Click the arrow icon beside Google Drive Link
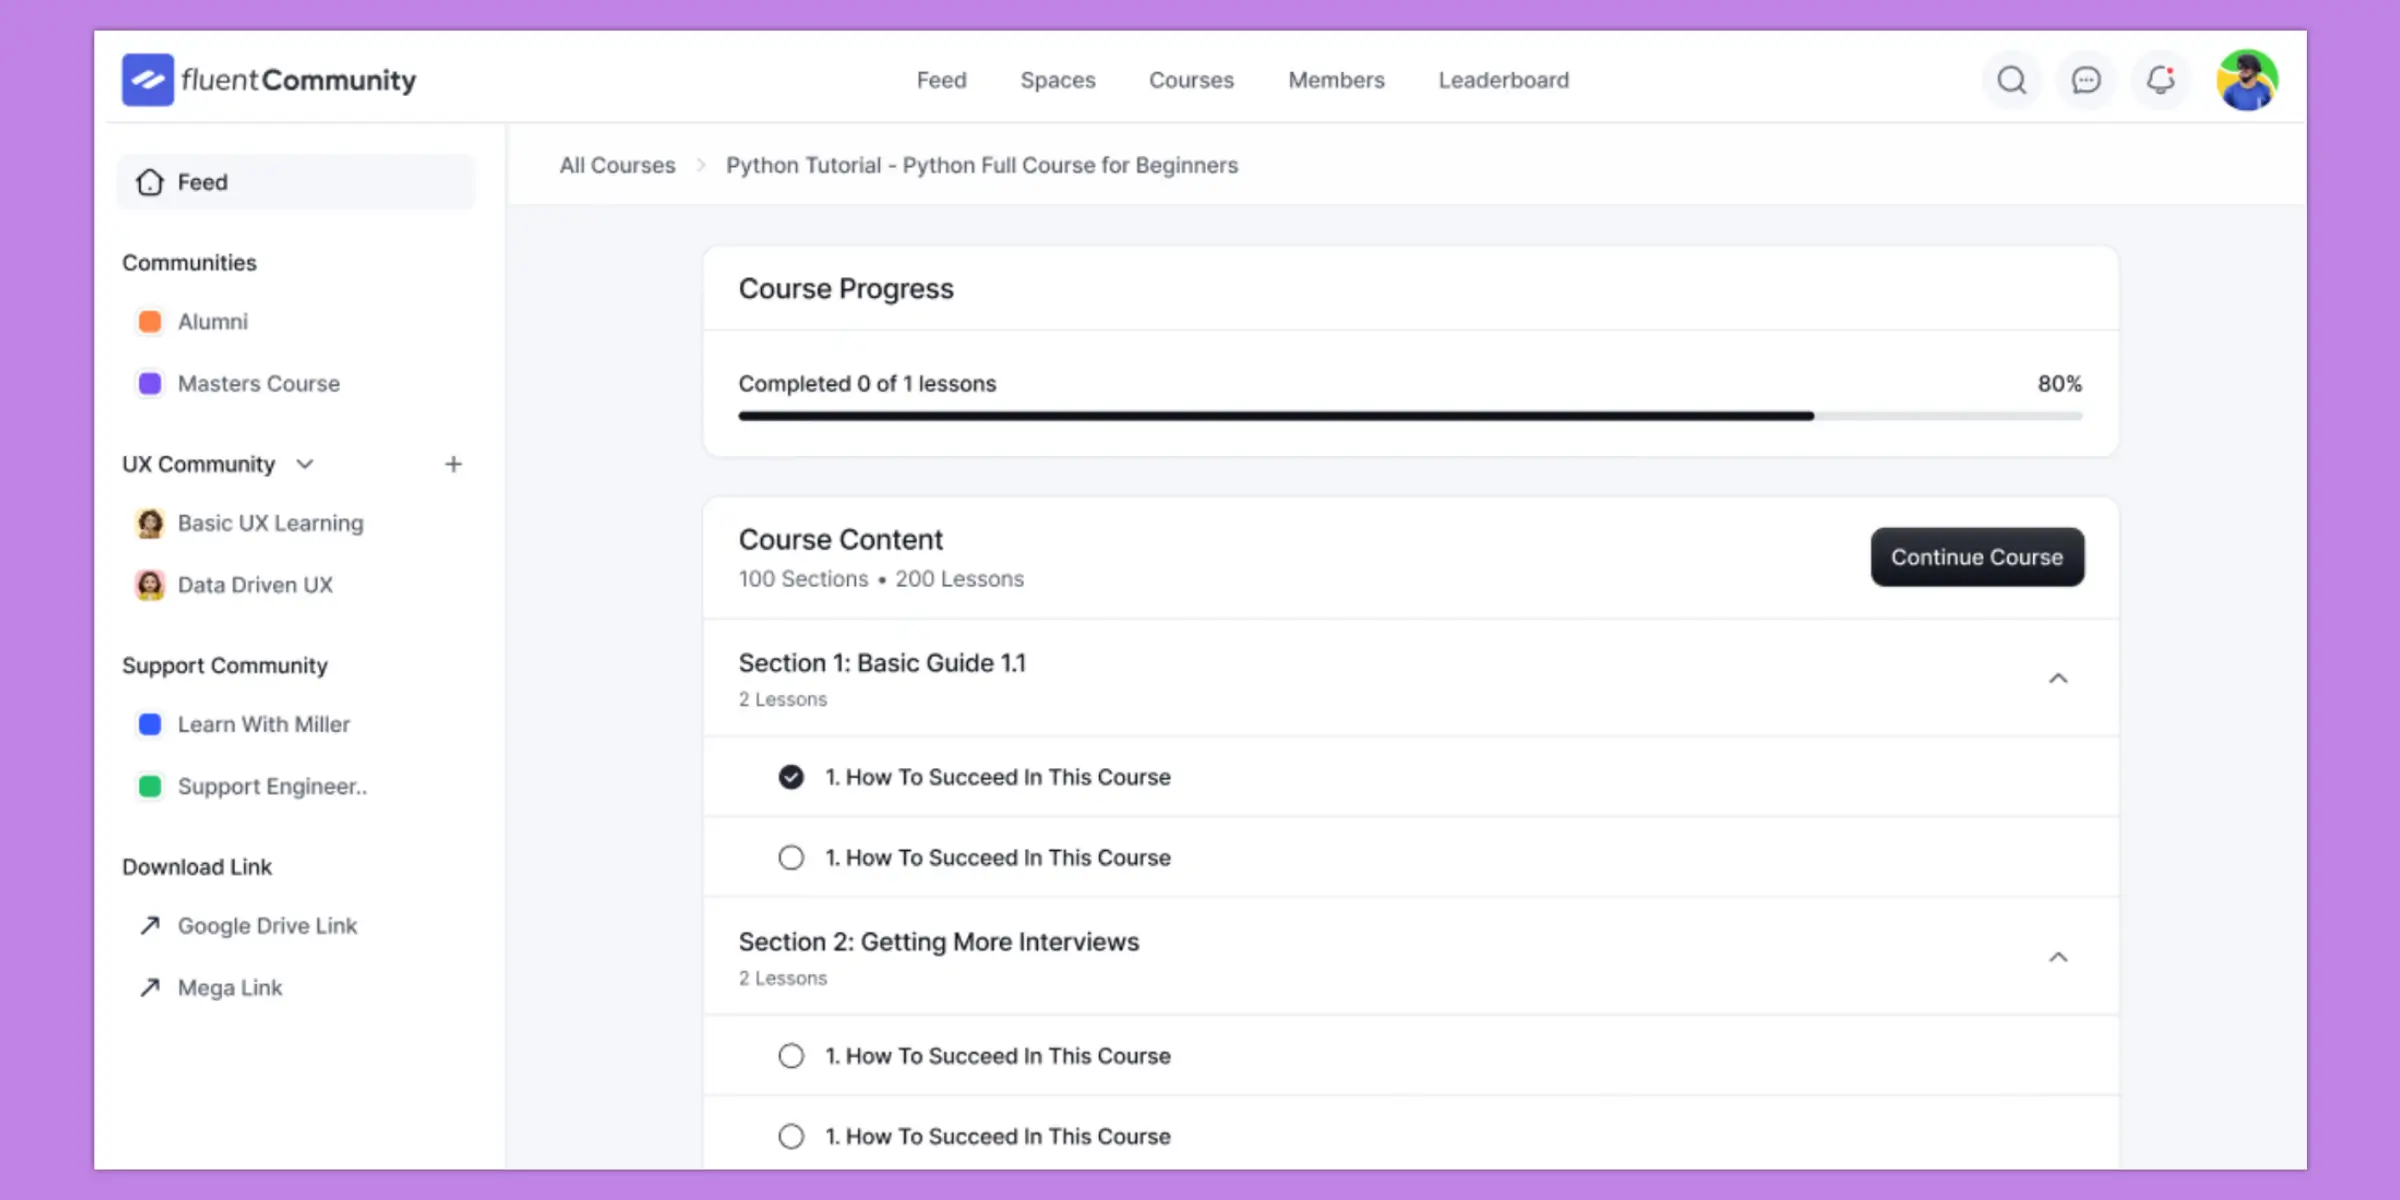This screenshot has width=2400, height=1200. pyautogui.click(x=150, y=926)
